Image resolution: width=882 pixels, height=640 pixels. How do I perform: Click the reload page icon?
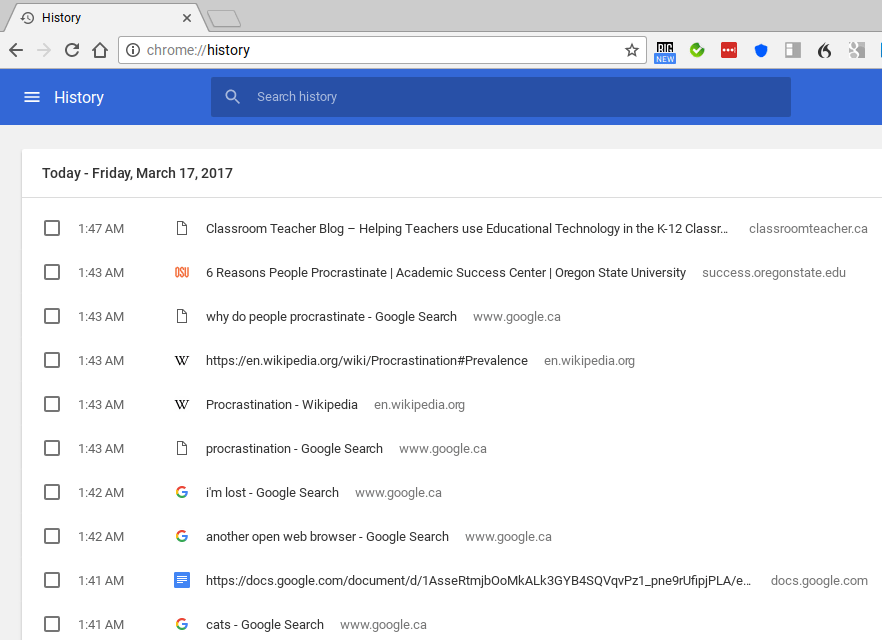click(x=72, y=50)
